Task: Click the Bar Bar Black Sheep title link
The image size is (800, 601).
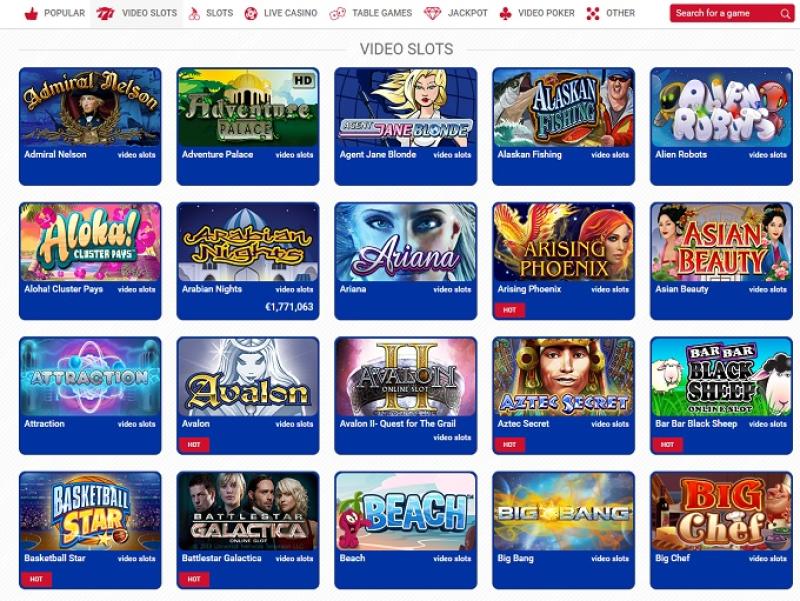Action: click(696, 423)
